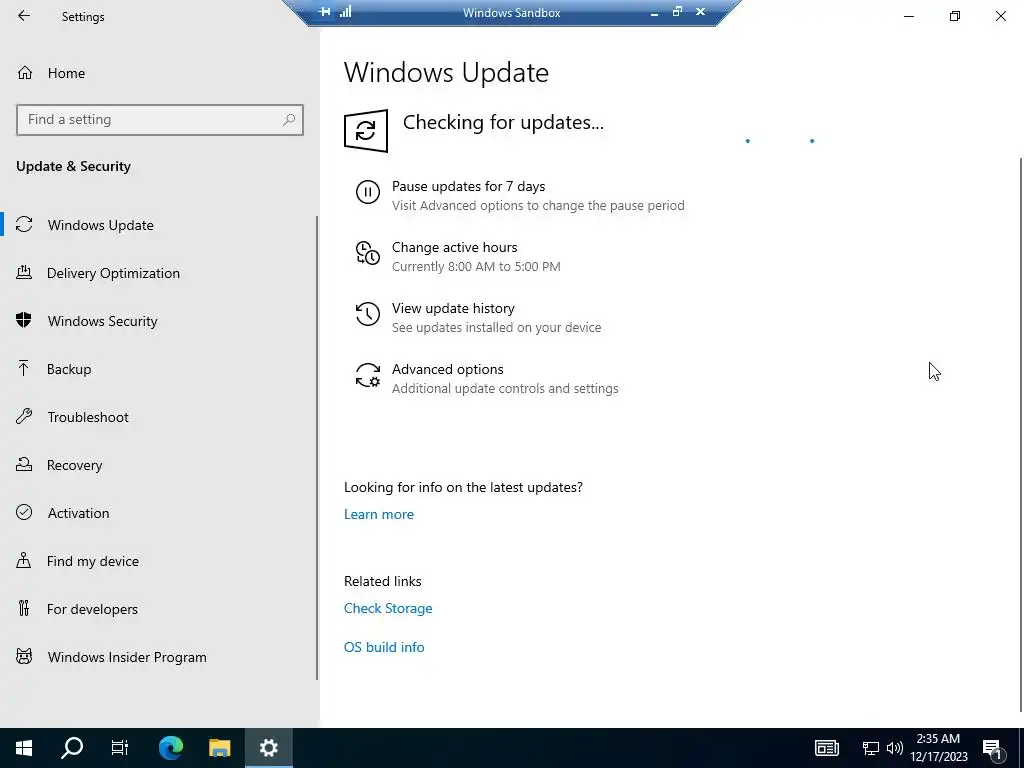Open the Check Storage link

388,608
